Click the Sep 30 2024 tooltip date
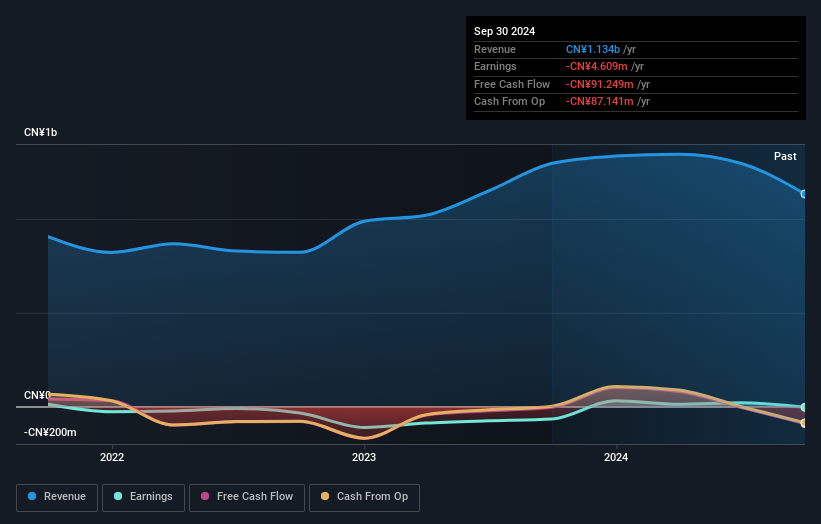The width and height of the screenshot is (821, 524). (504, 31)
